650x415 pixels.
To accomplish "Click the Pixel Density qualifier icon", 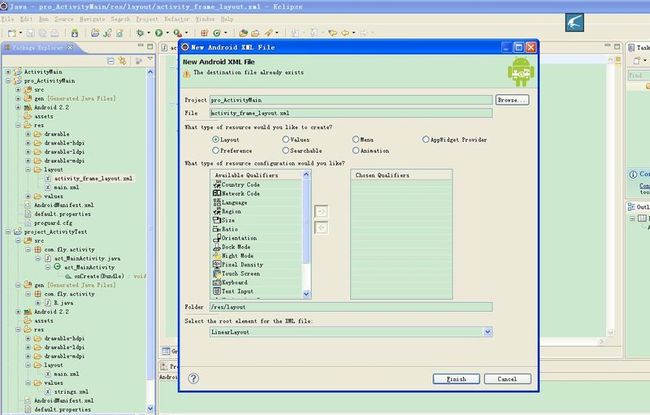I will pos(217,264).
